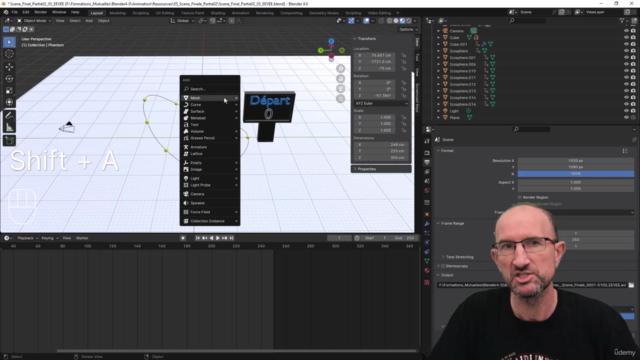Activate the Move tool
Screen dimensions: 640x360
9,67
